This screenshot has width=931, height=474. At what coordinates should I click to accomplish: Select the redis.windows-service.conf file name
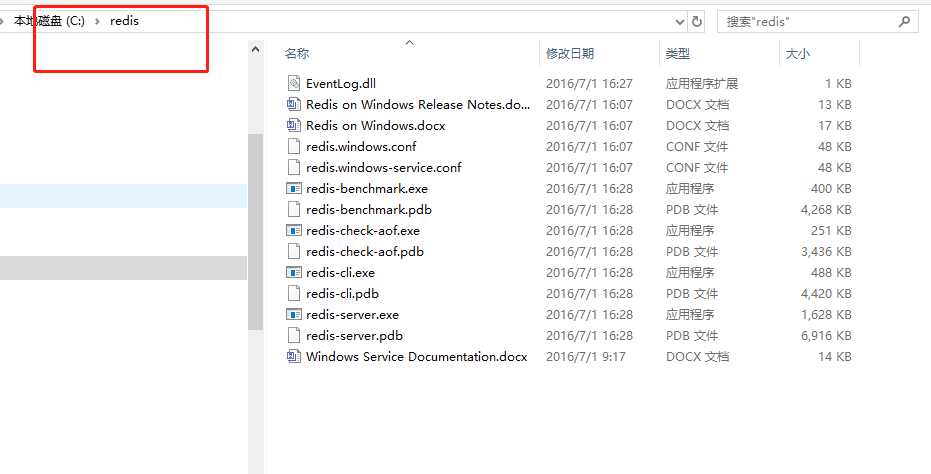[384, 168]
